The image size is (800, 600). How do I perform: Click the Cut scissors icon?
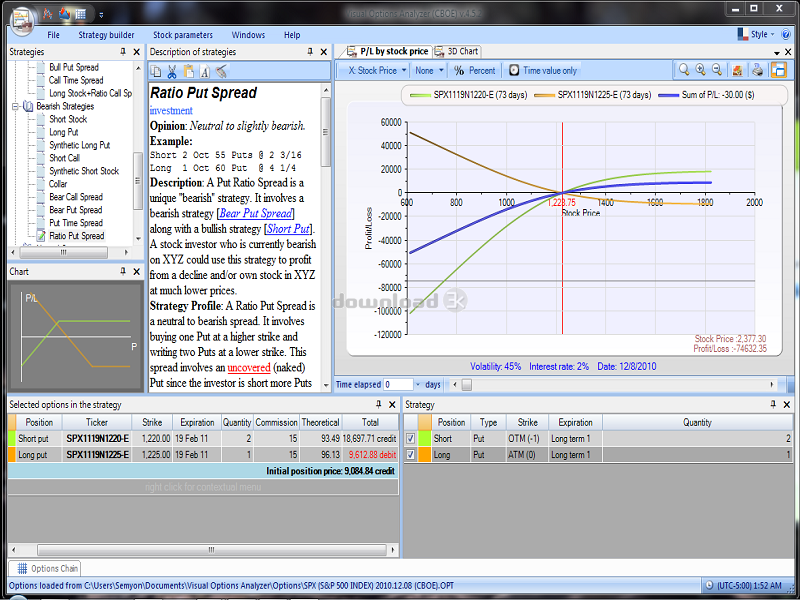pyautogui.click(x=172, y=71)
